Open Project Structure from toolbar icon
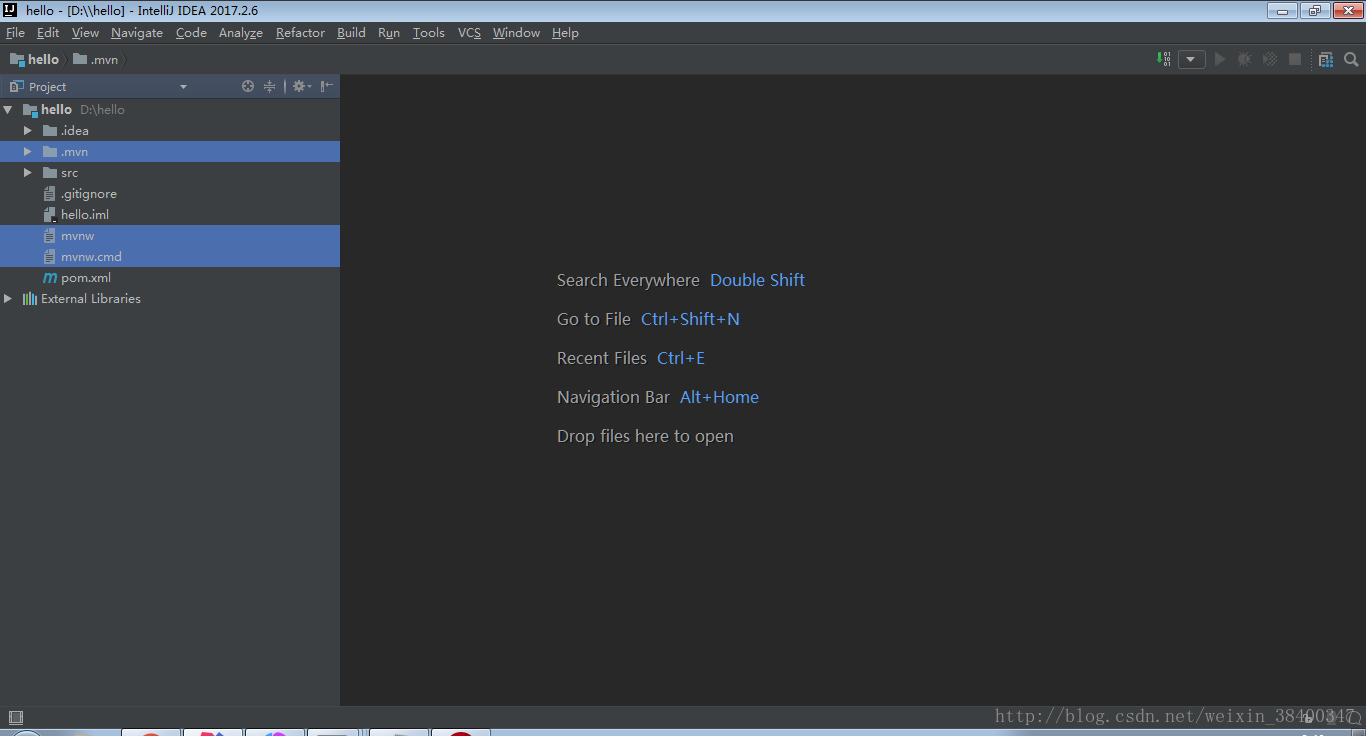Screen dimensions: 1366x736 [1326, 59]
